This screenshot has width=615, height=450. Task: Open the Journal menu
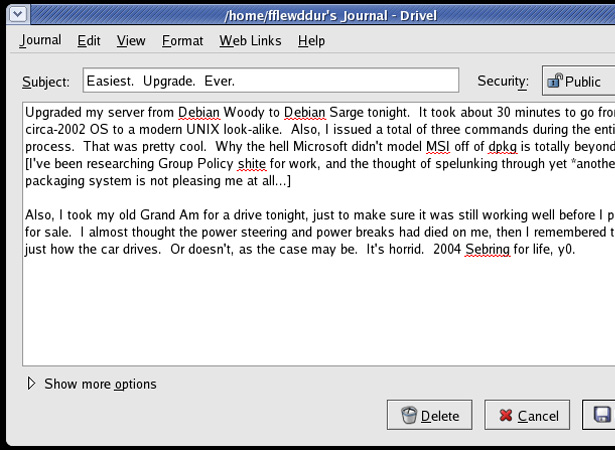tap(40, 40)
